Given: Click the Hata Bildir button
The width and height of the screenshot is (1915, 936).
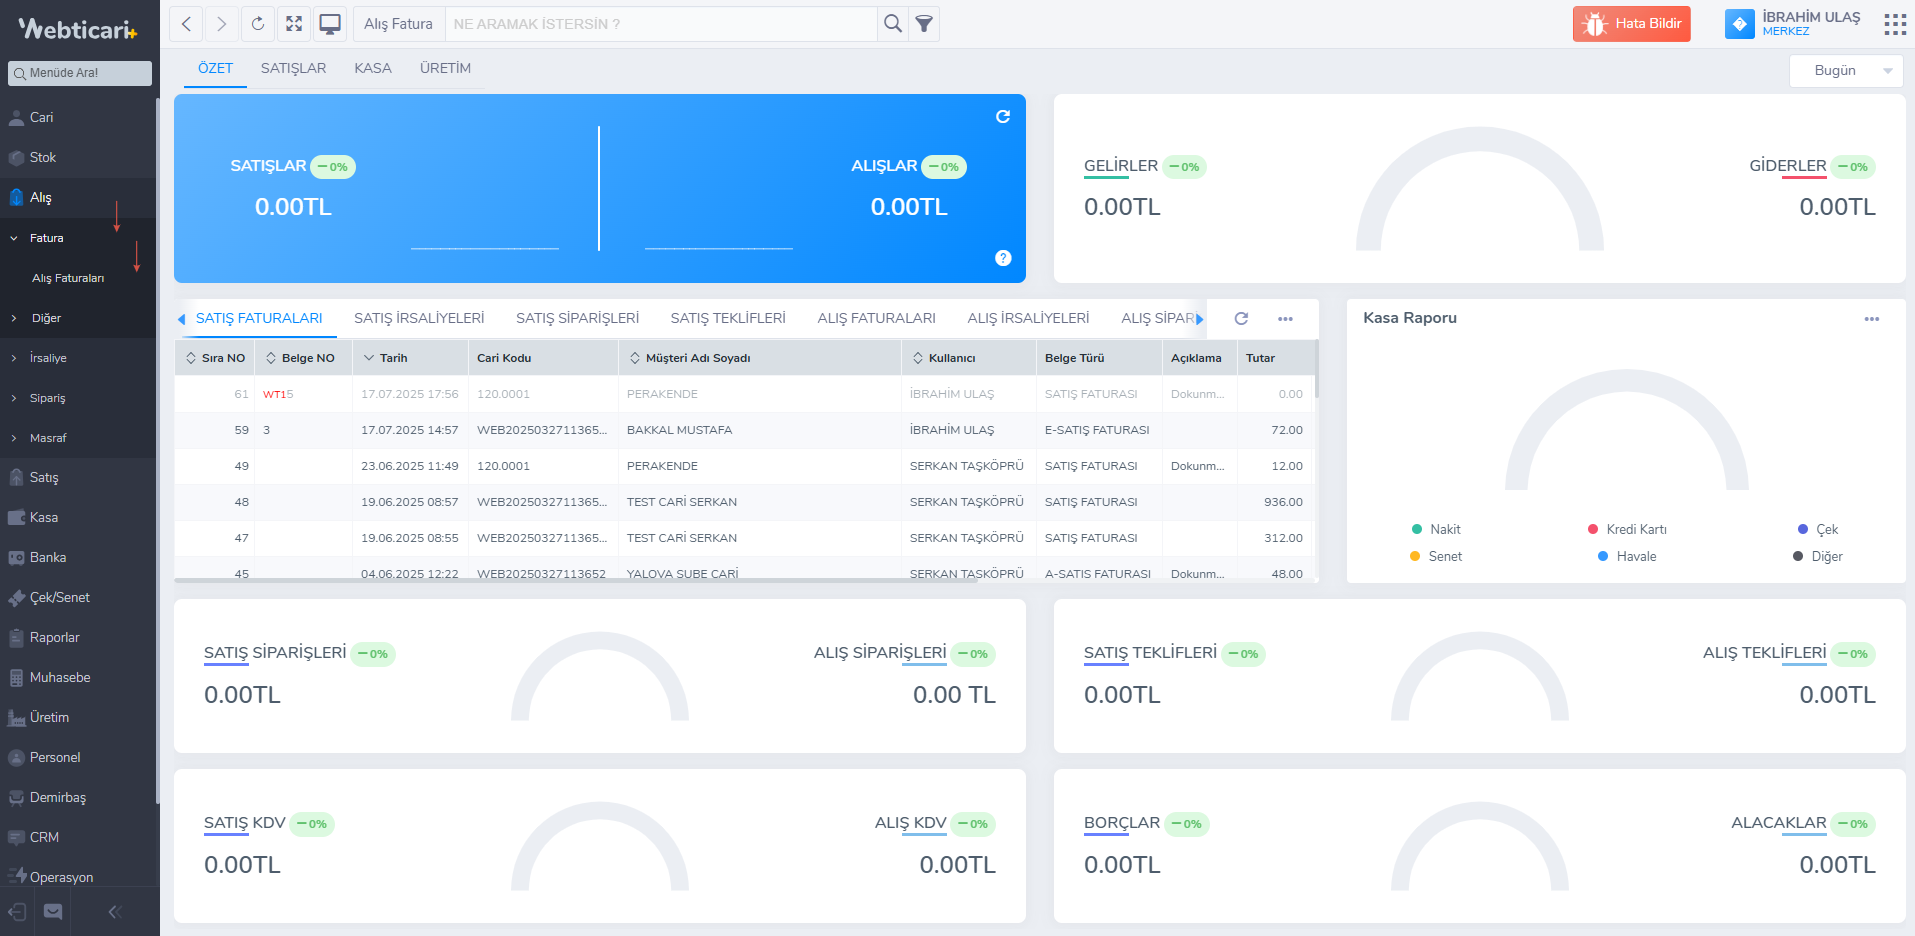Looking at the screenshot, I should coord(1631,24).
